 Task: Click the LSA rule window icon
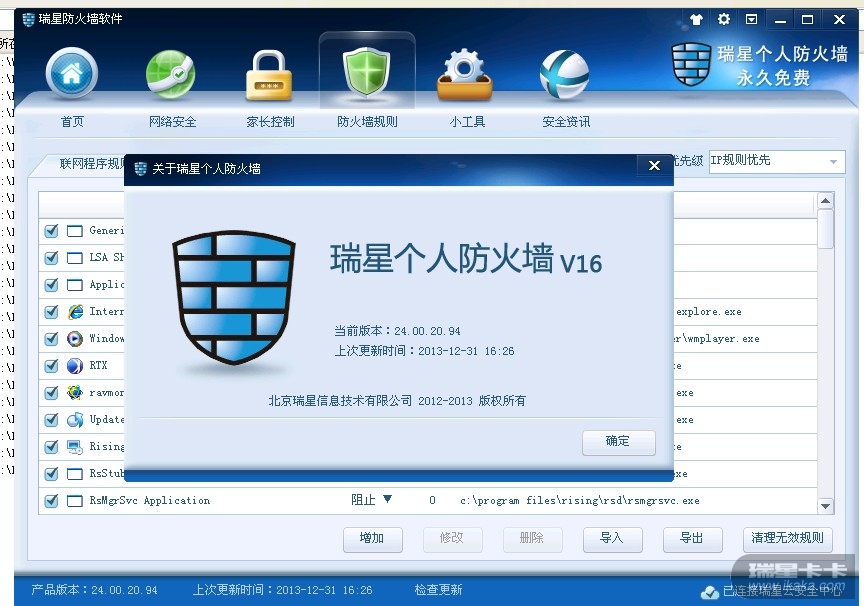click(75, 258)
